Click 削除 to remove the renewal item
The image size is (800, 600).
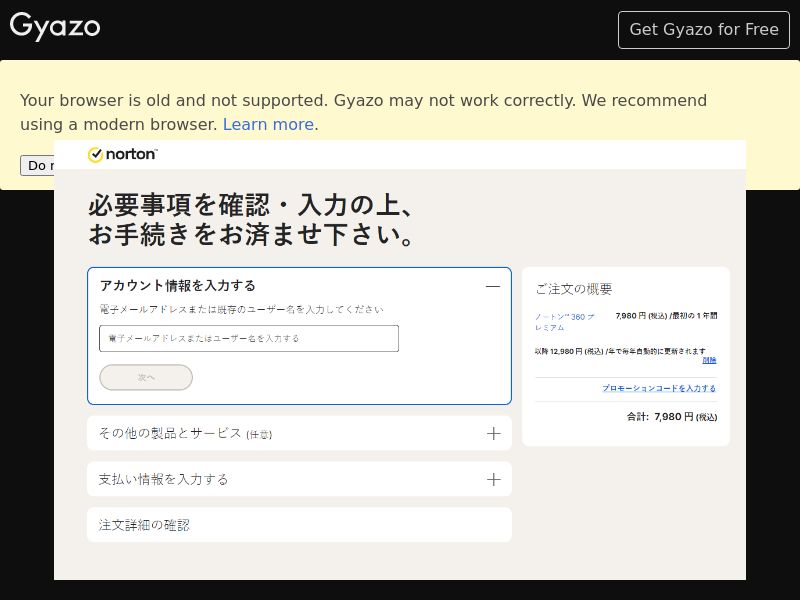click(711, 359)
